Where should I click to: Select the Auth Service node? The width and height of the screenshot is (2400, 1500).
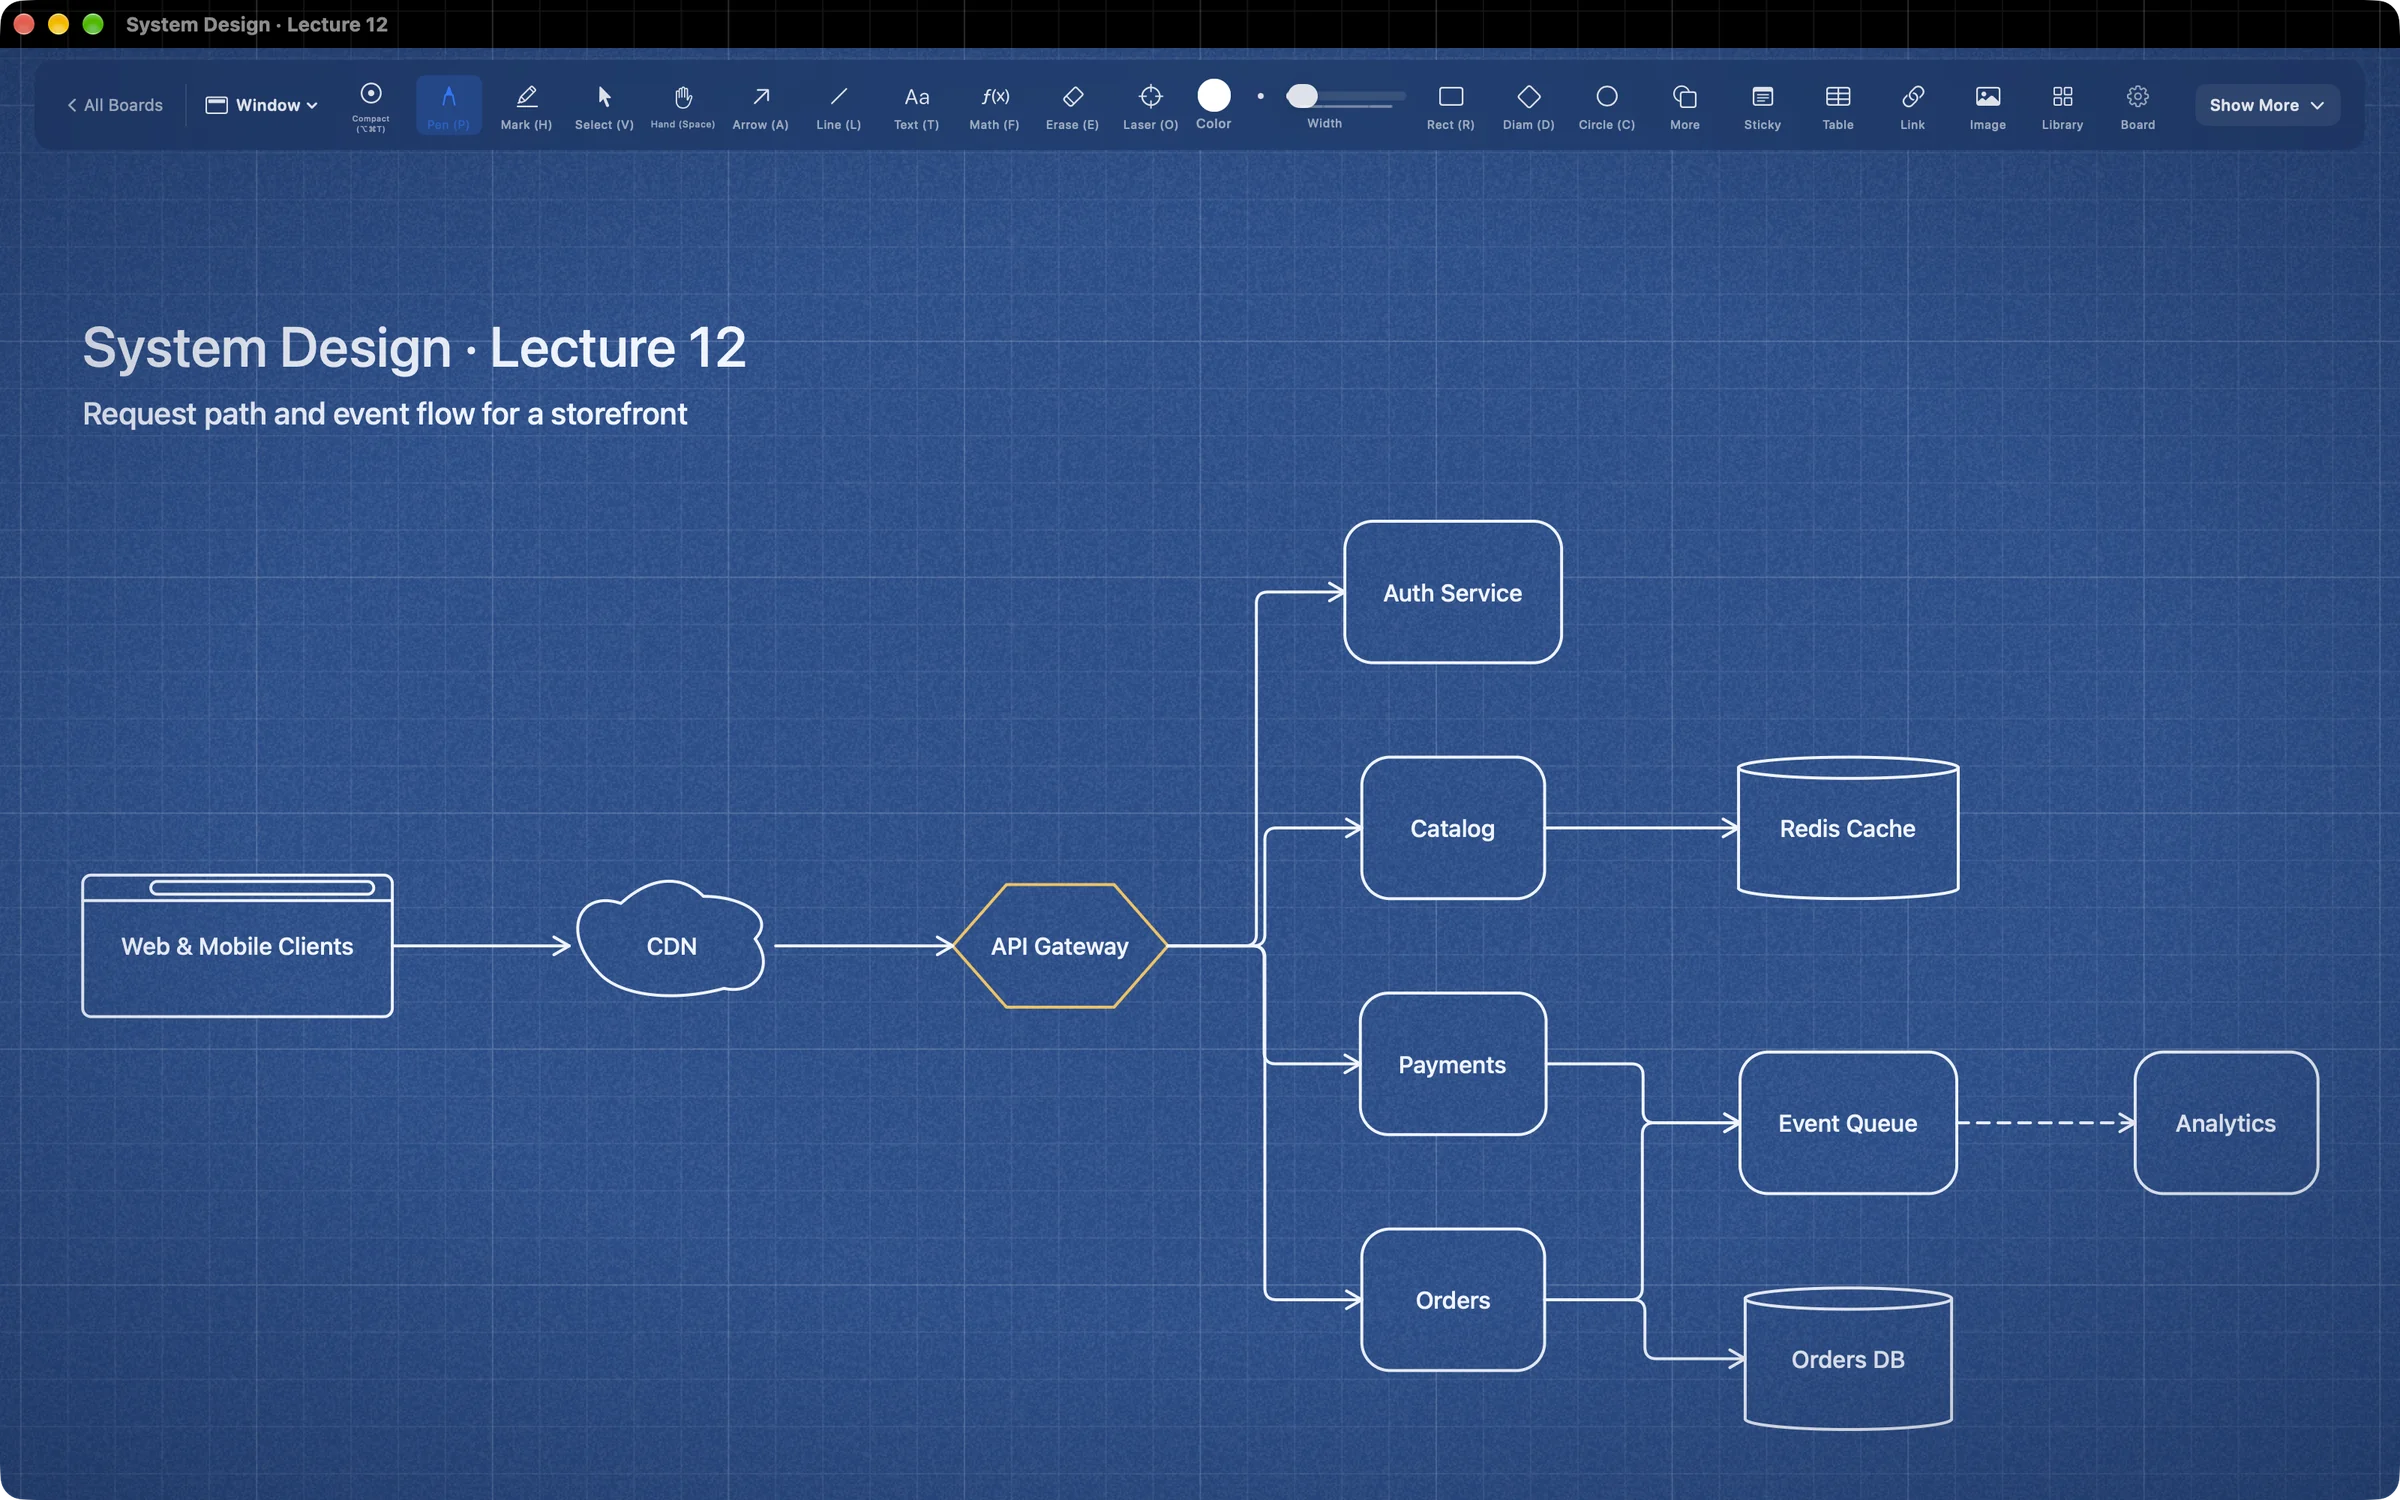(1452, 592)
